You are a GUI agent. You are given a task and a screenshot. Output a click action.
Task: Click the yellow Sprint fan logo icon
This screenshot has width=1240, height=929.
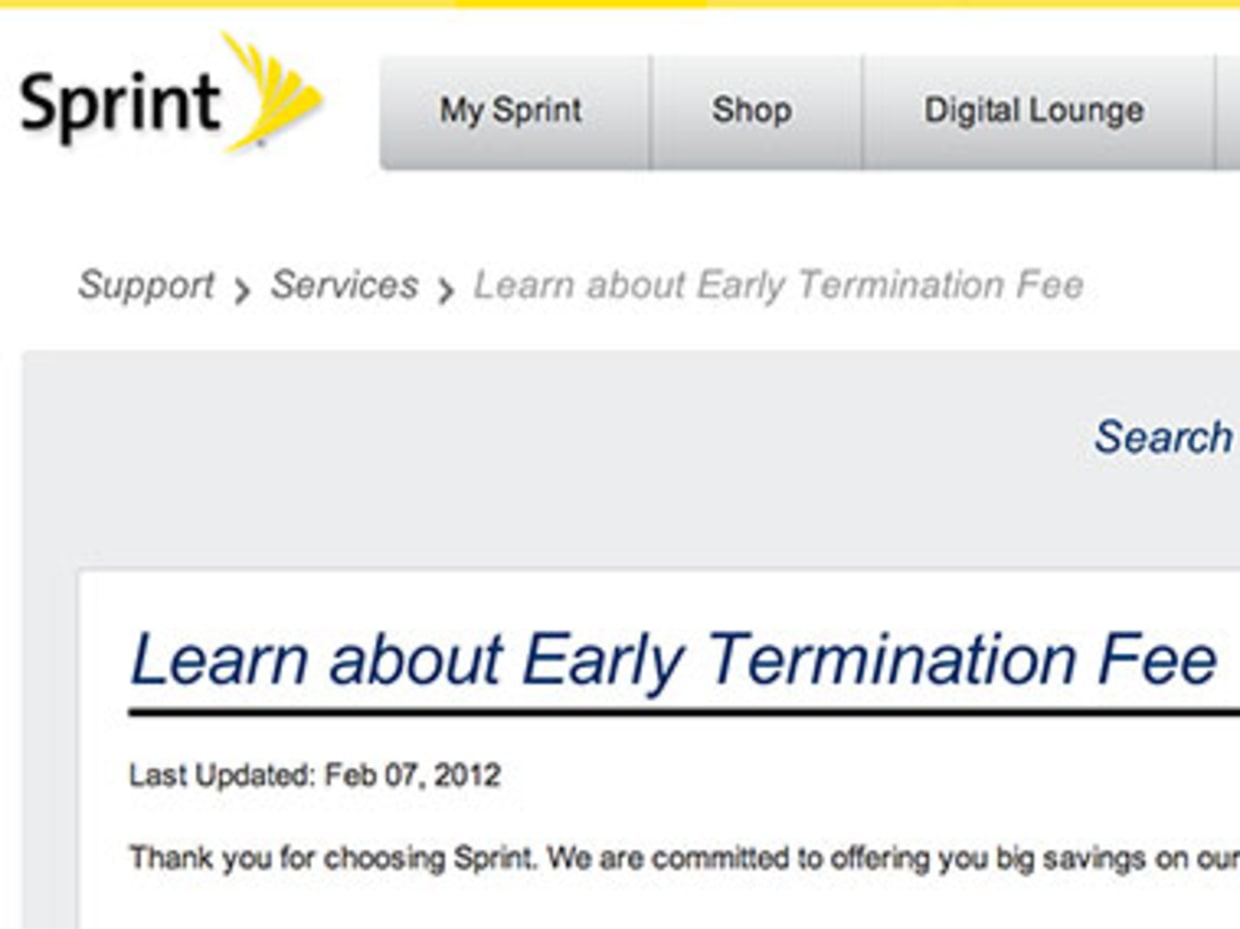click(x=273, y=92)
